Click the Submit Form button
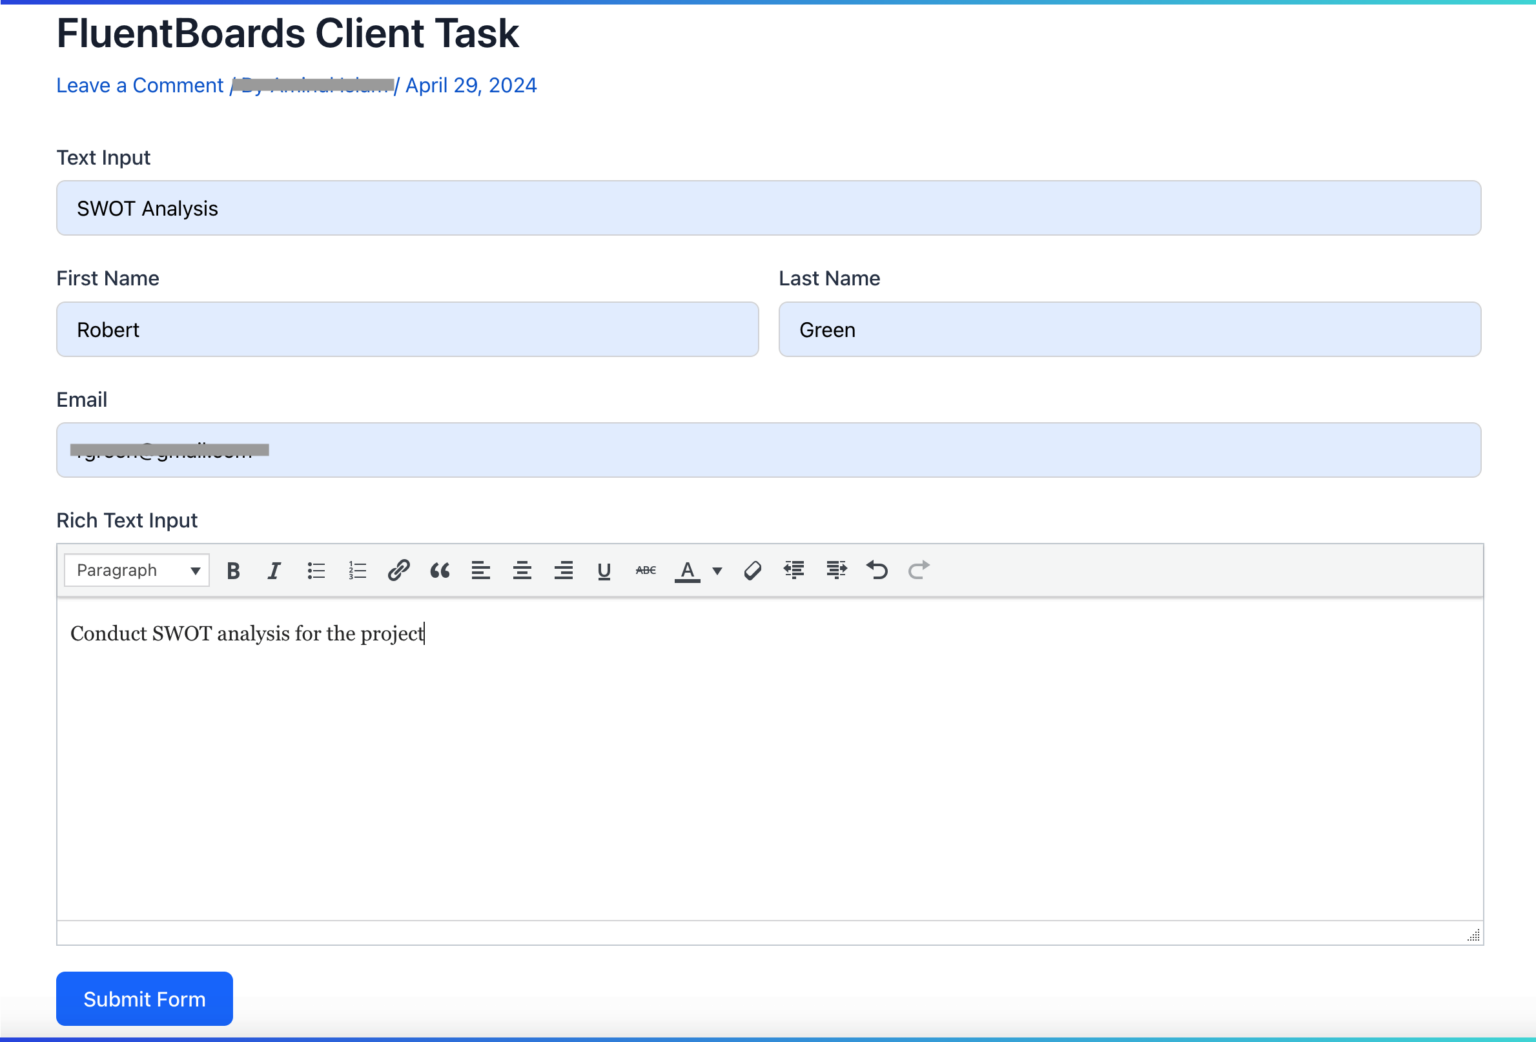The width and height of the screenshot is (1536, 1042). click(x=144, y=998)
